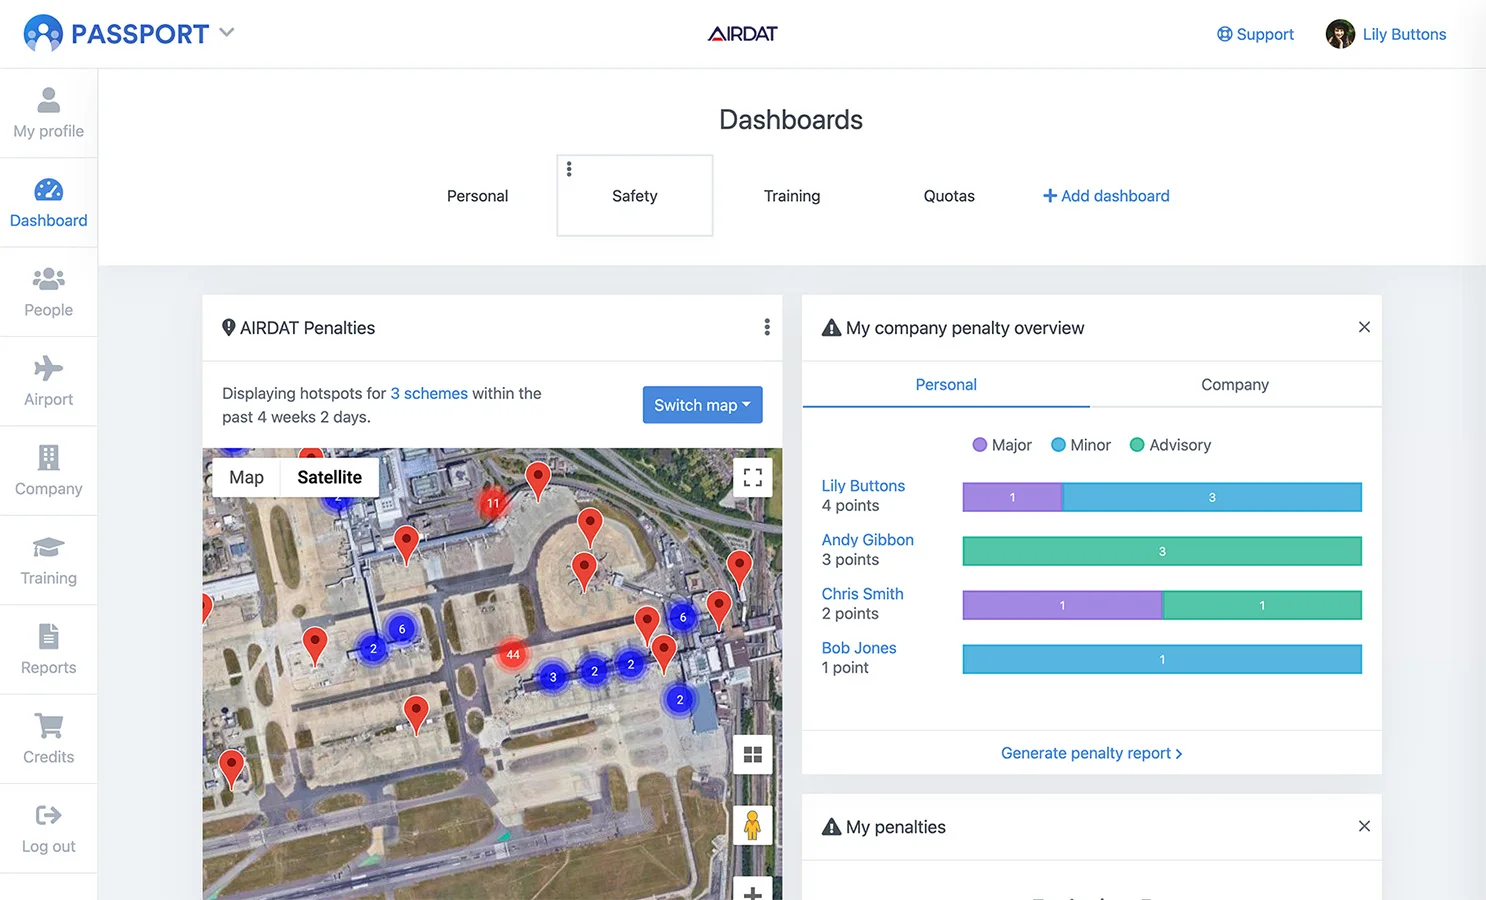Click the blue cluster marker 3
This screenshot has width=1486, height=900.
553,677
